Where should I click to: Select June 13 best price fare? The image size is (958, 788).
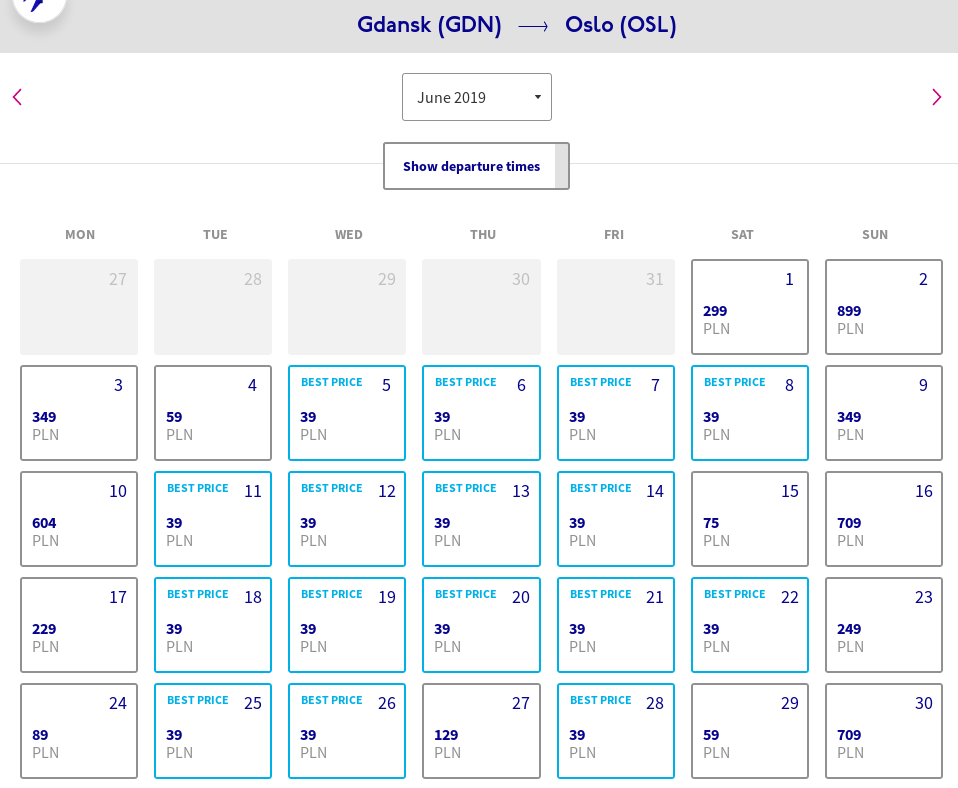(x=481, y=519)
